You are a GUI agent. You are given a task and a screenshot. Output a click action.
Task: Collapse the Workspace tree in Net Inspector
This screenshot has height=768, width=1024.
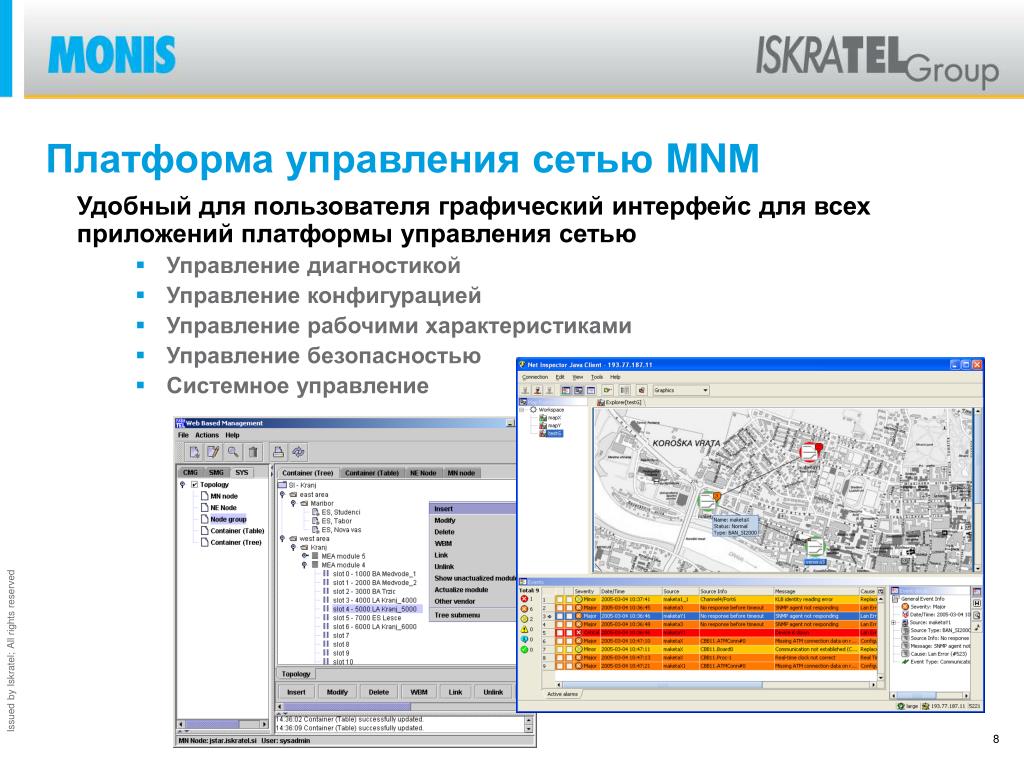tap(523, 409)
